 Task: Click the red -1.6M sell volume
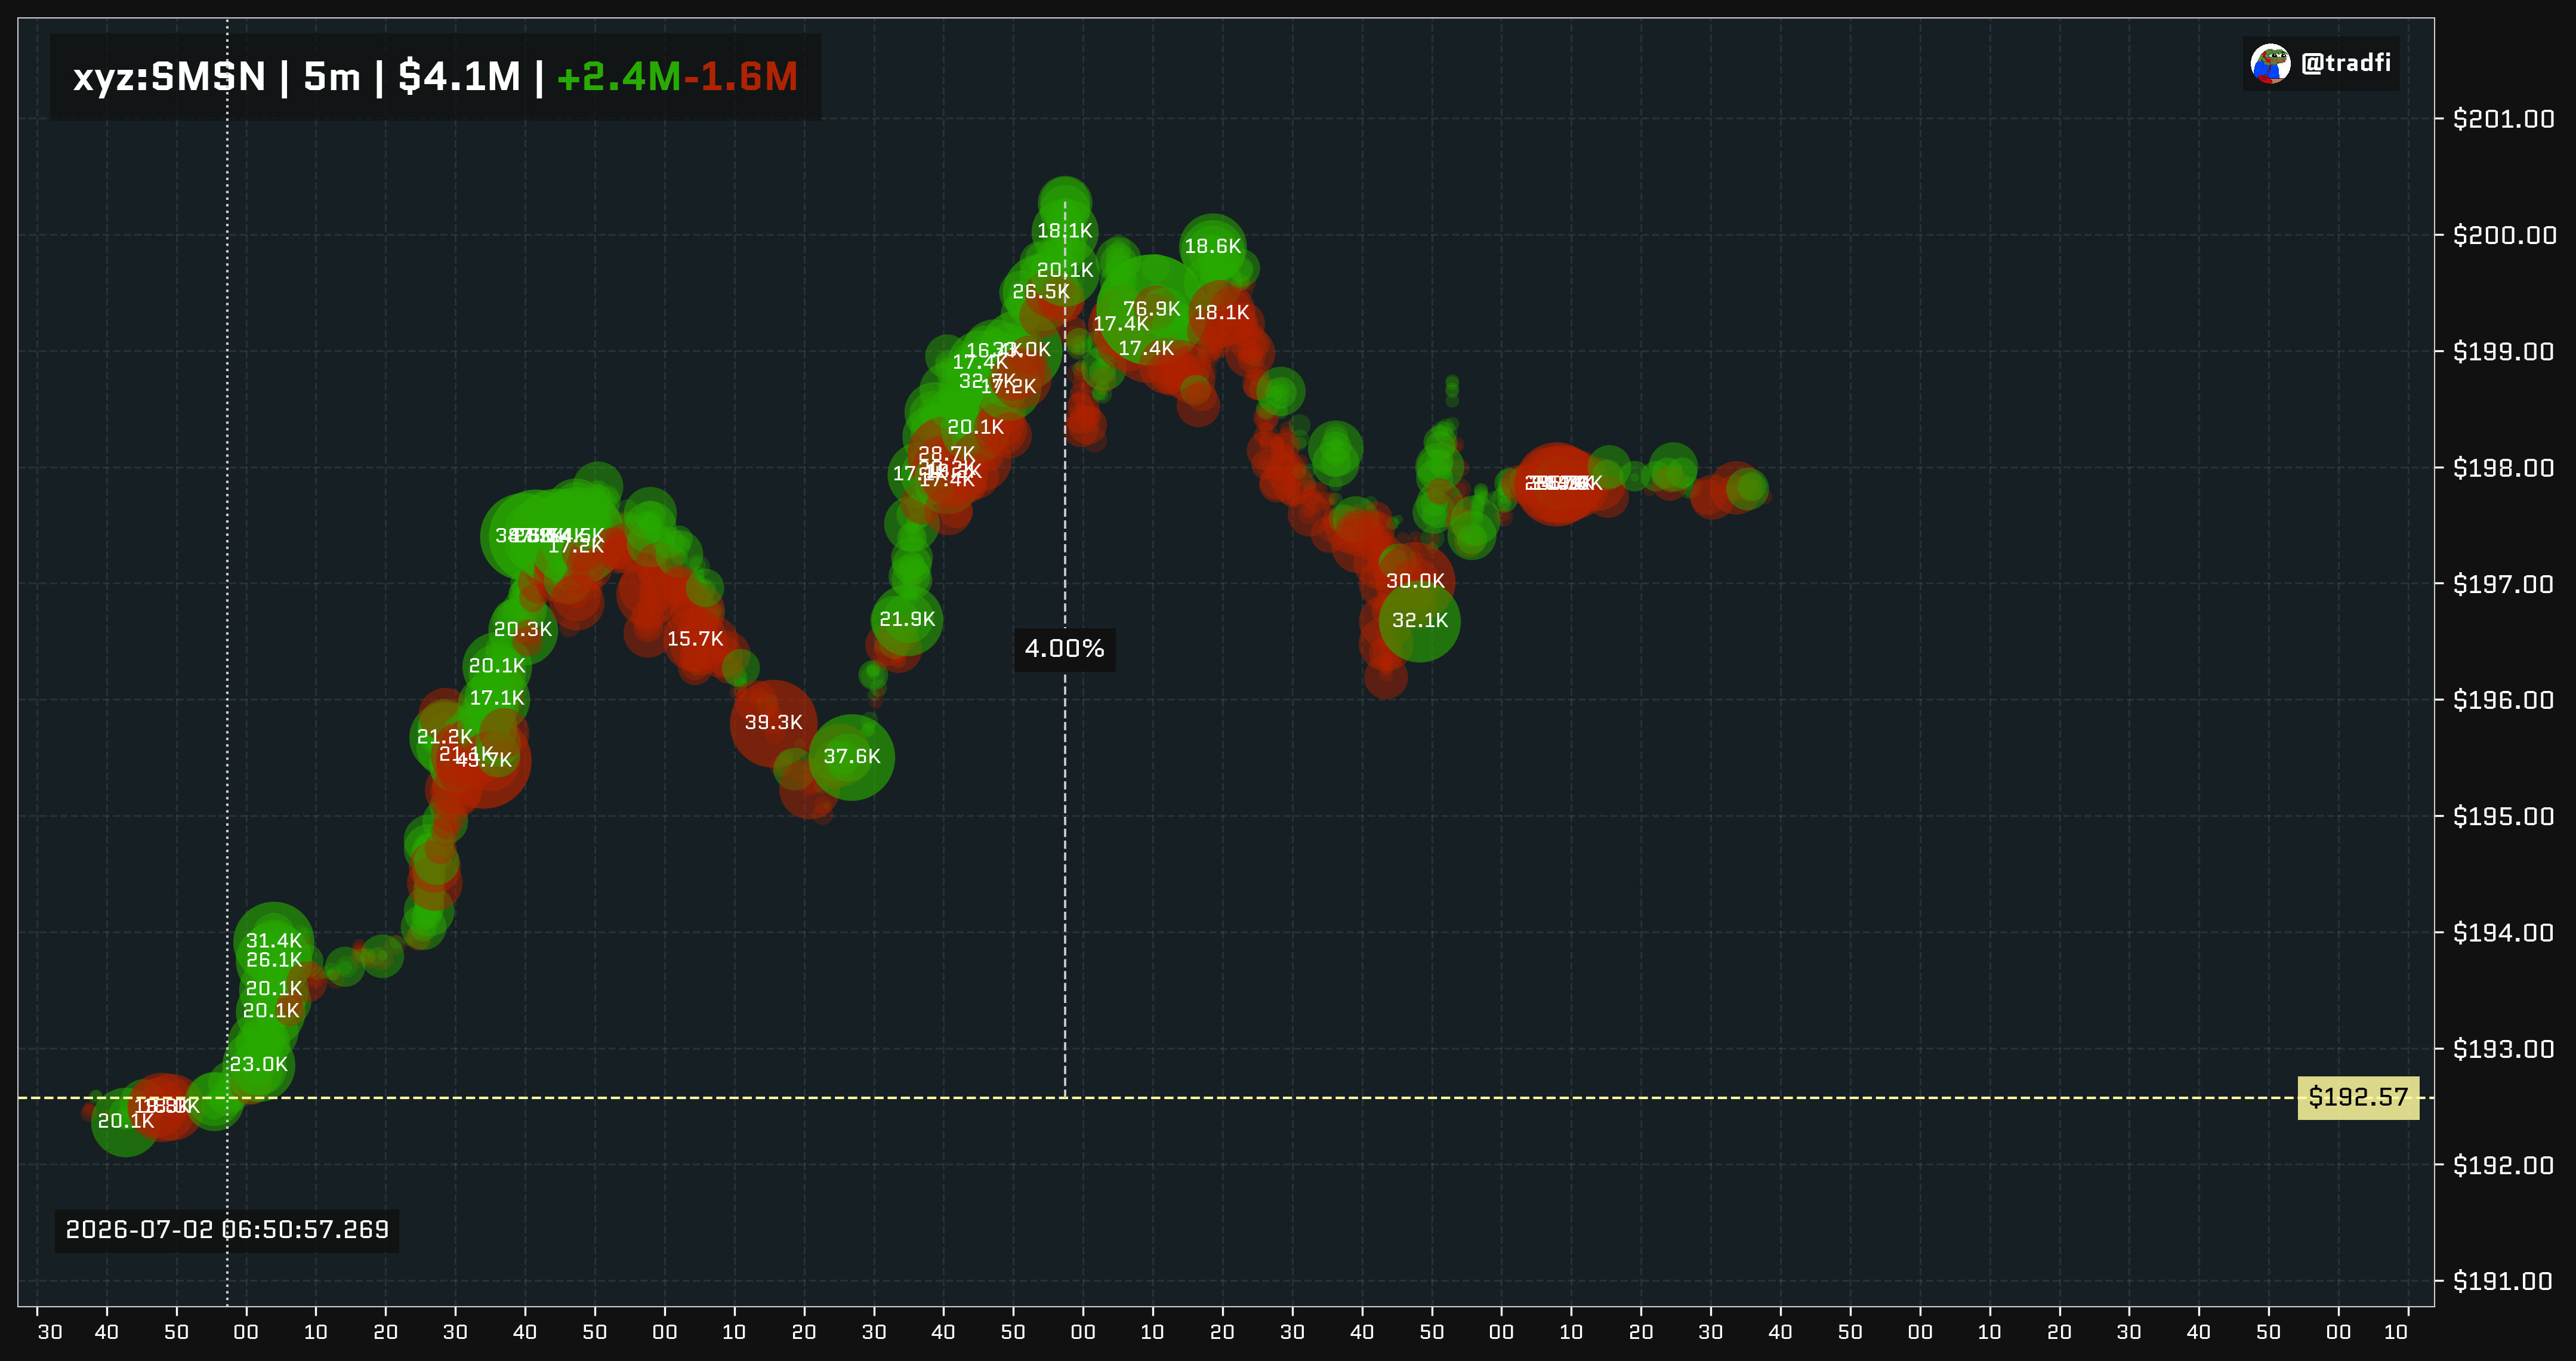[741, 77]
